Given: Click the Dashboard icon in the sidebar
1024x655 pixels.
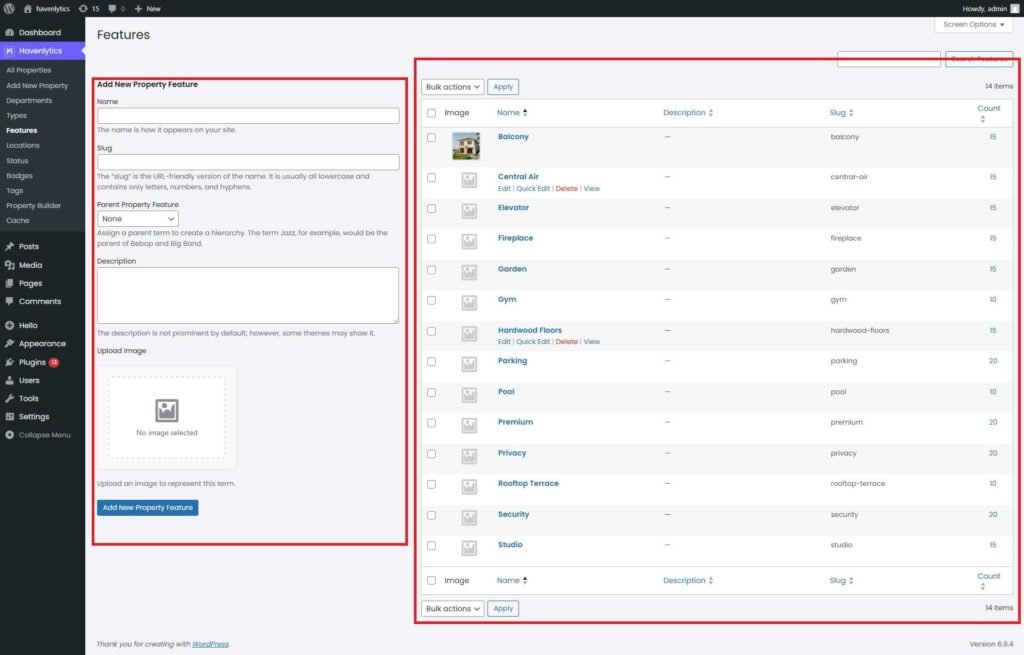Looking at the screenshot, I should pyautogui.click(x=9, y=32).
